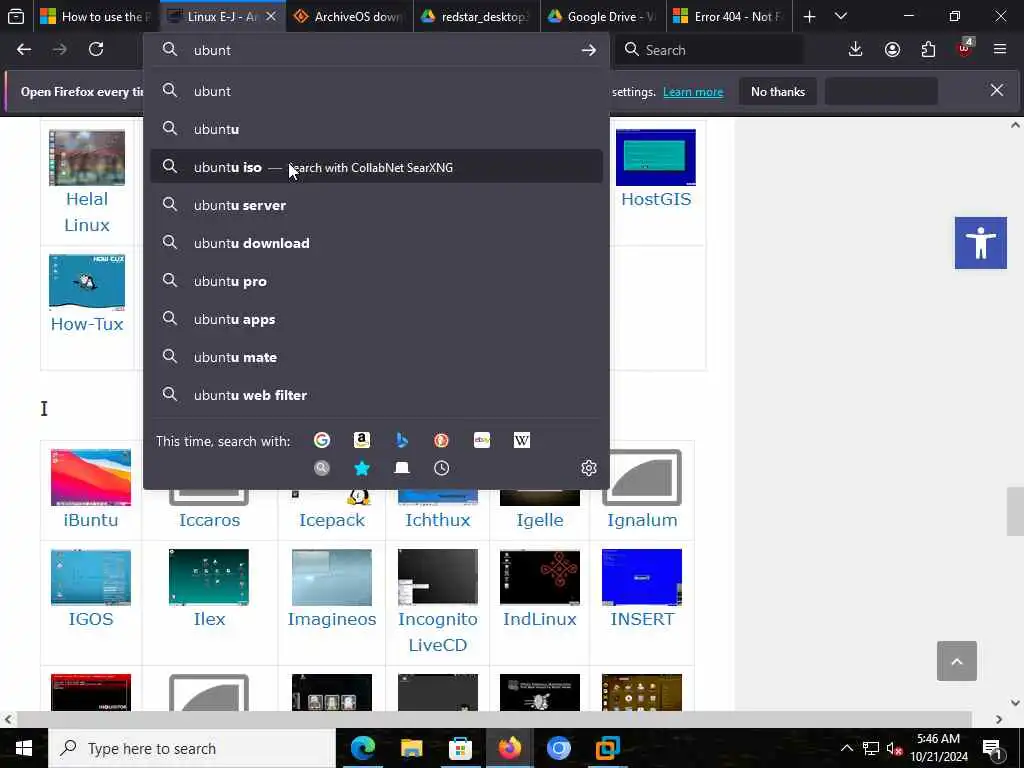The height and width of the screenshot is (768, 1024).
Task: Search open tabs using the tabs icon
Action: (x=402, y=468)
